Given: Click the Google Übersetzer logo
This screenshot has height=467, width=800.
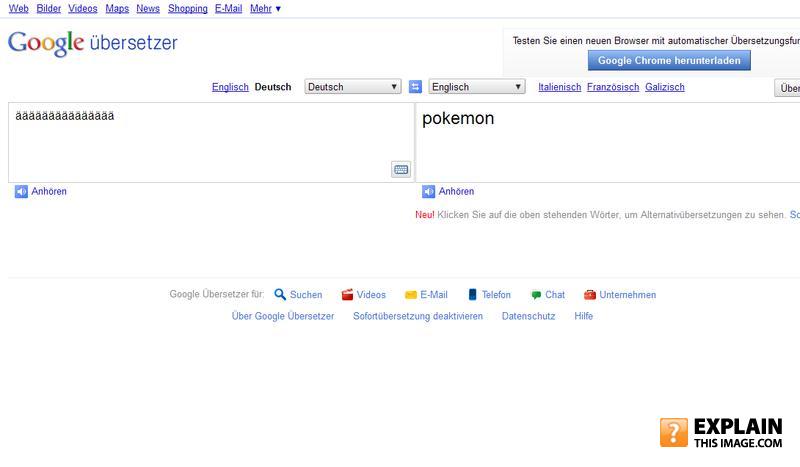Looking at the screenshot, I should coord(92,43).
